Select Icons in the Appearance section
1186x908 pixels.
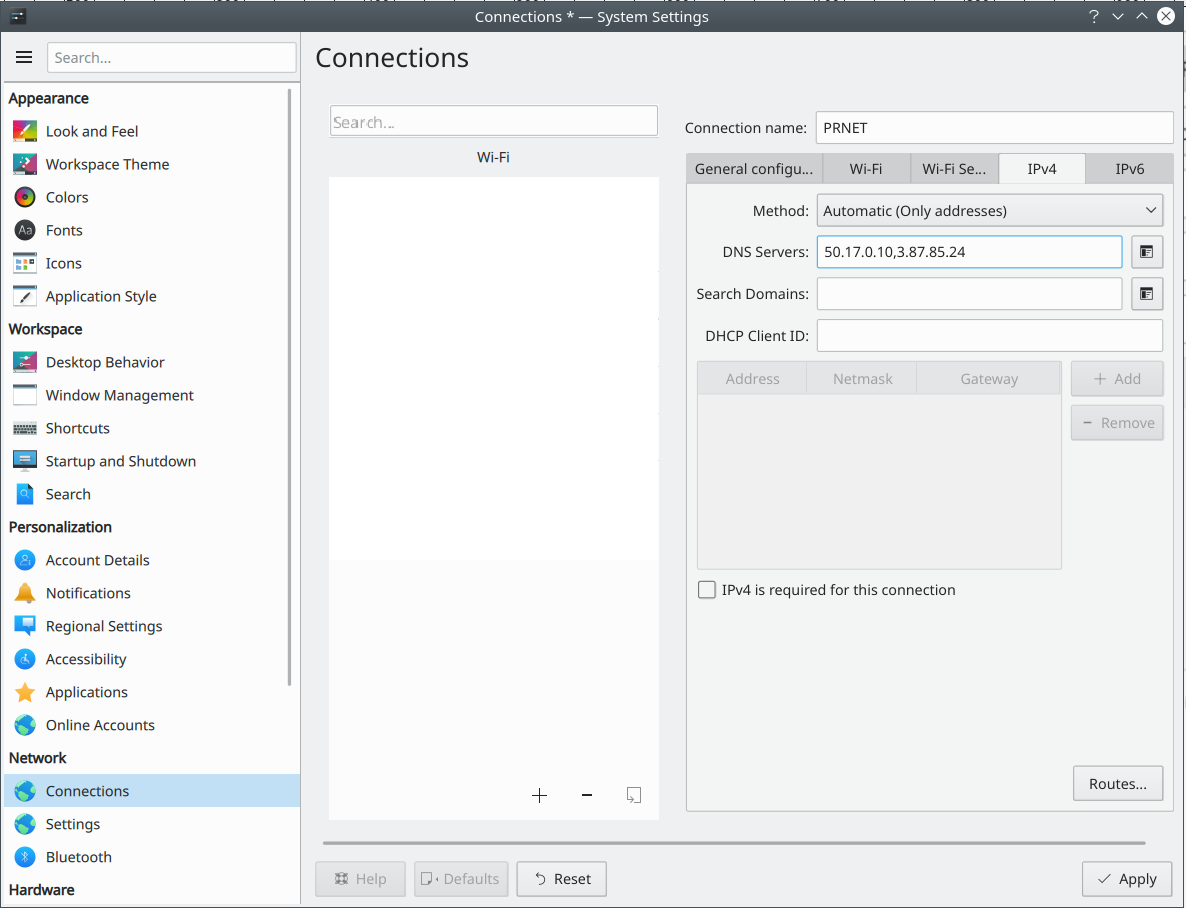tap(65, 263)
